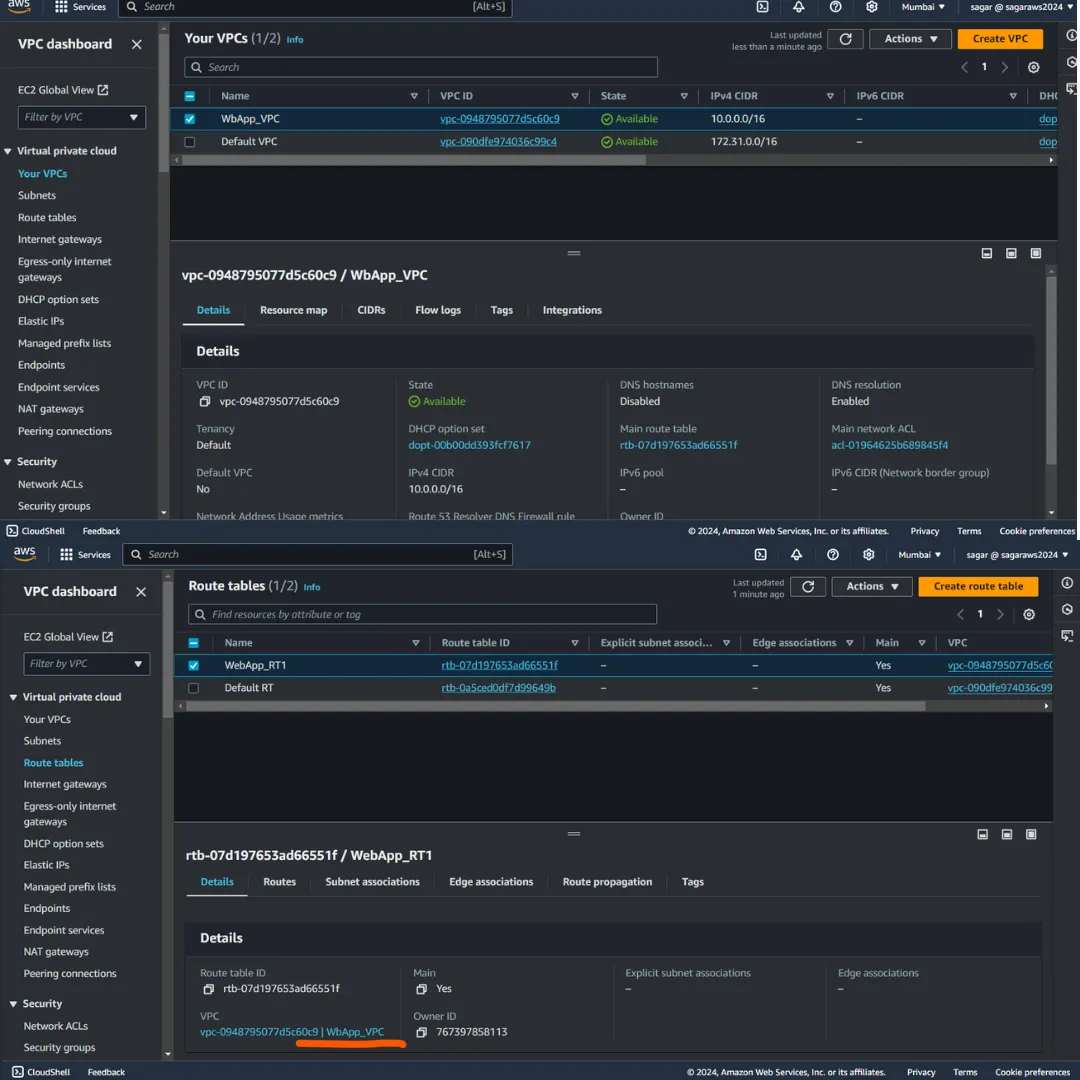Image resolution: width=1080 pixels, height=1080 pixels.
Task: Close the upper VPC dashboard sidebar
Action: 136,44
